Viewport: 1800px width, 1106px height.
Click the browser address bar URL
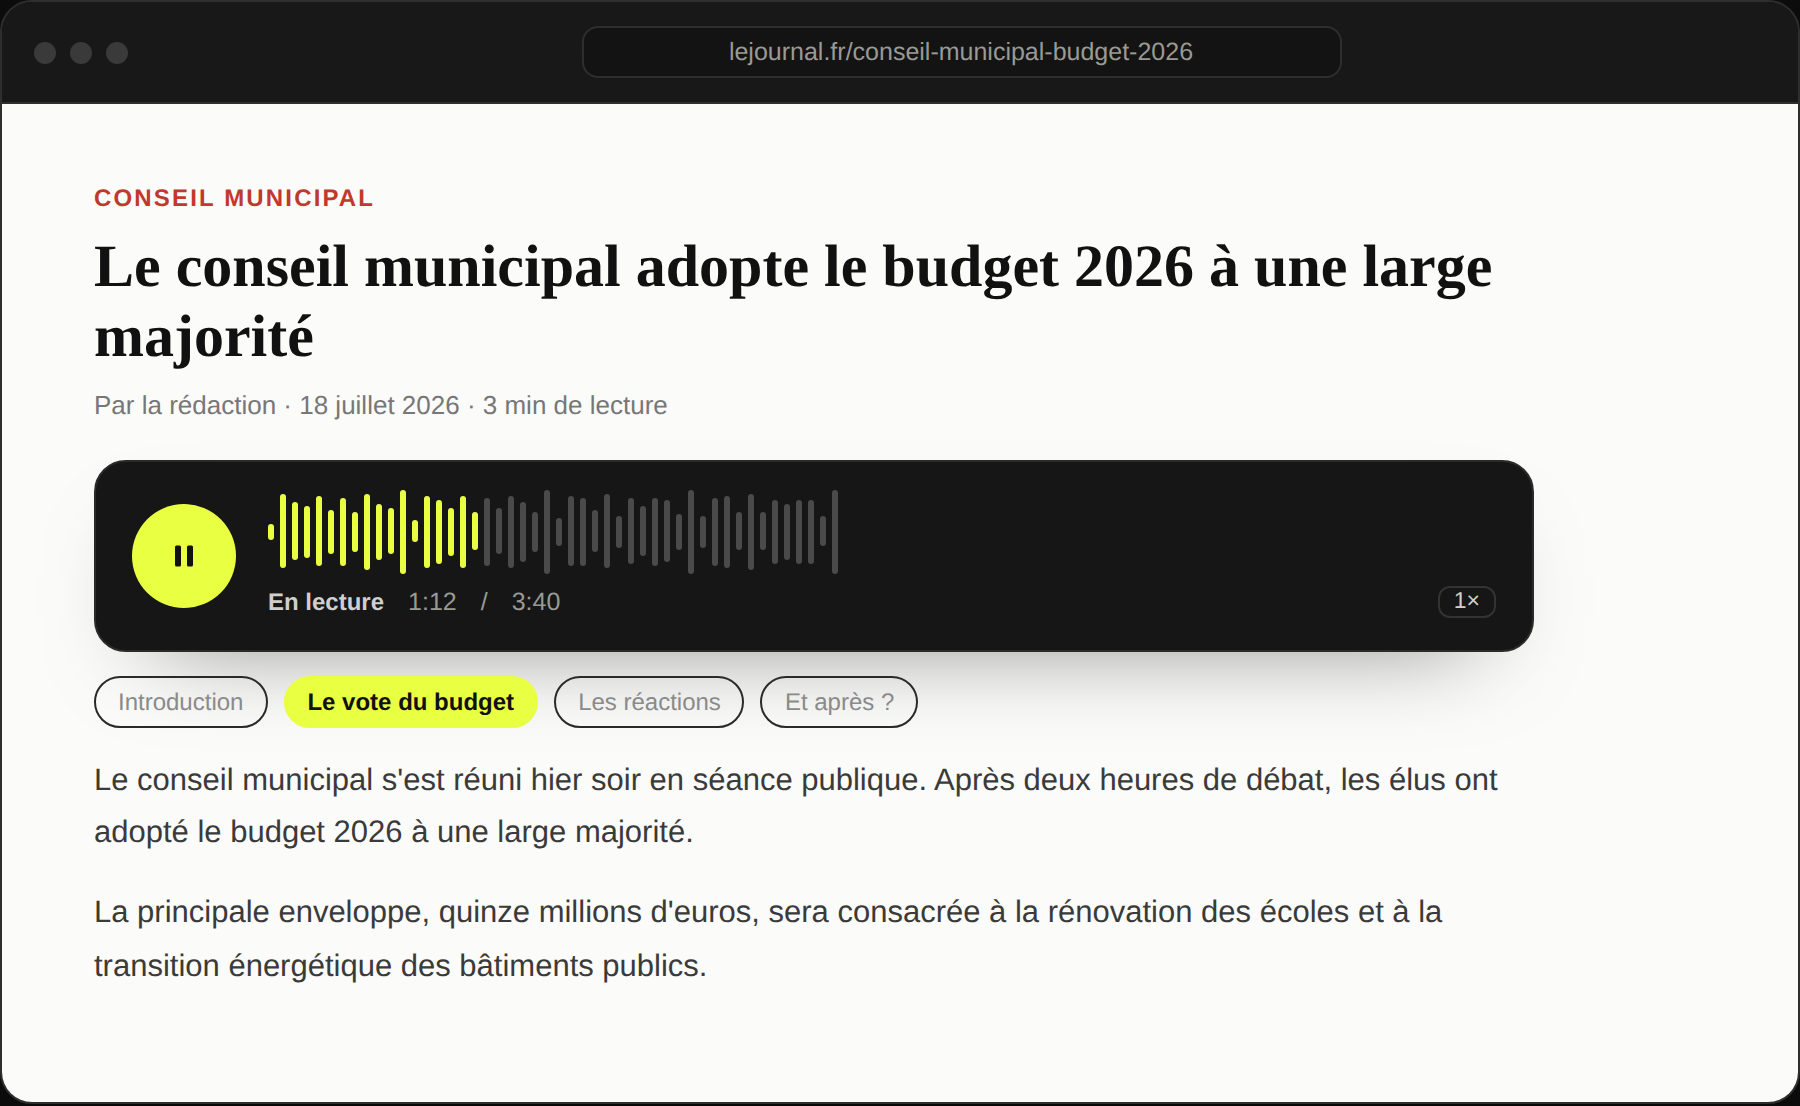tap(961, 52)
